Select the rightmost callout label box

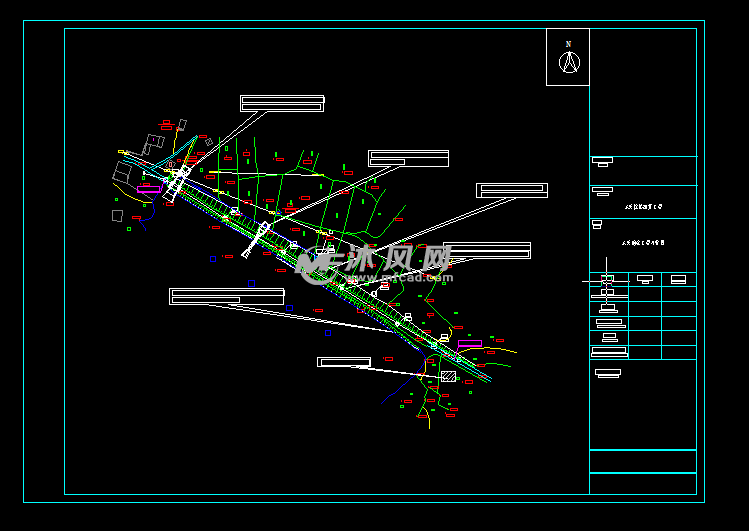[511, 190]
